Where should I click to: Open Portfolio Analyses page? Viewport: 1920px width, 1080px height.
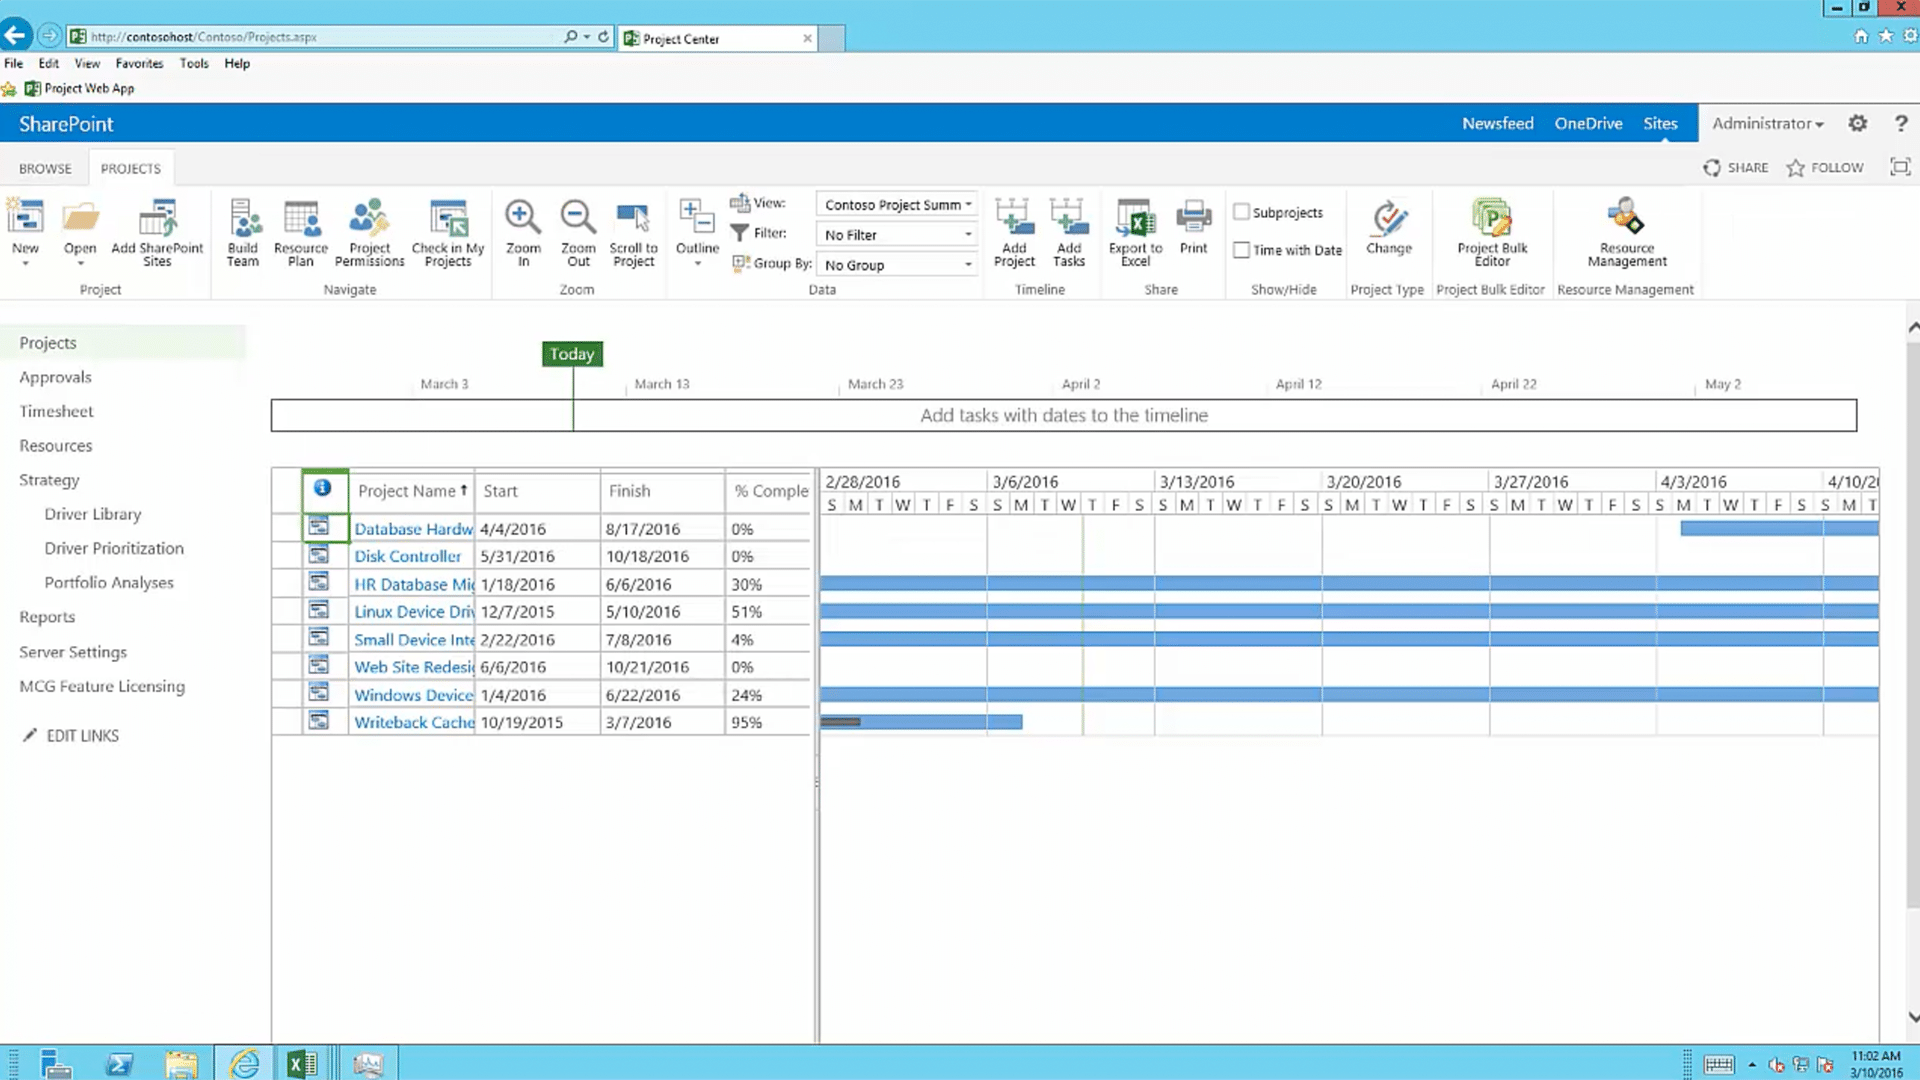(109, 582)
